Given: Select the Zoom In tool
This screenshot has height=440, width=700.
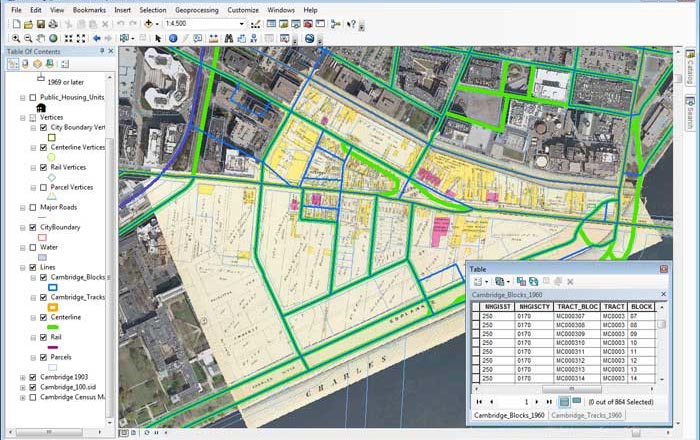Looking at the screenshot, I should point(16,39).
